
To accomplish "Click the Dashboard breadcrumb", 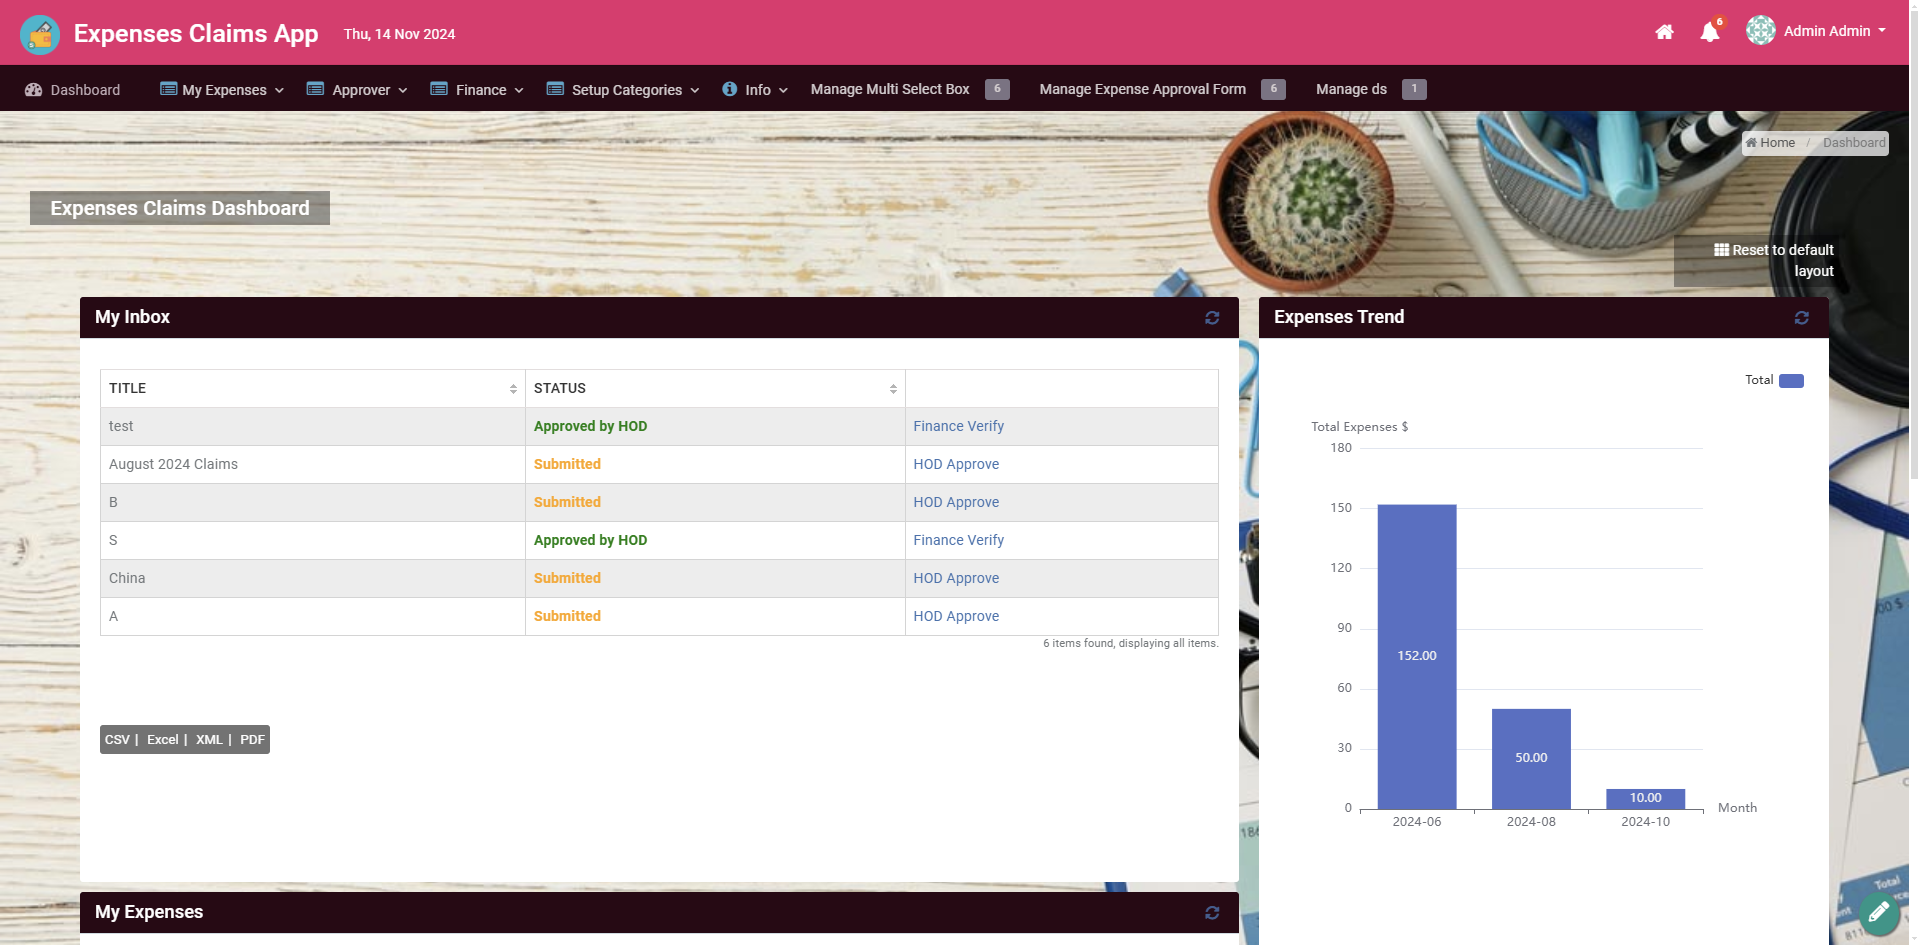I will point(1853,143).
